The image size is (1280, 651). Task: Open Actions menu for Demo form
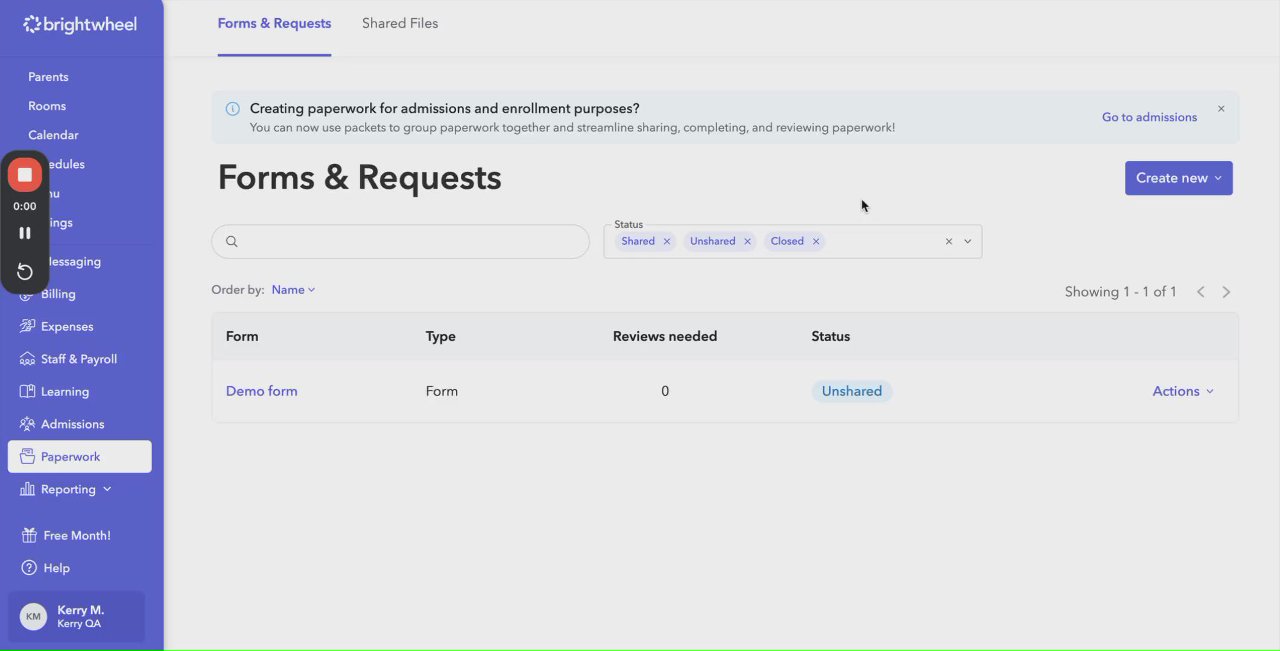coord(1183,391)
